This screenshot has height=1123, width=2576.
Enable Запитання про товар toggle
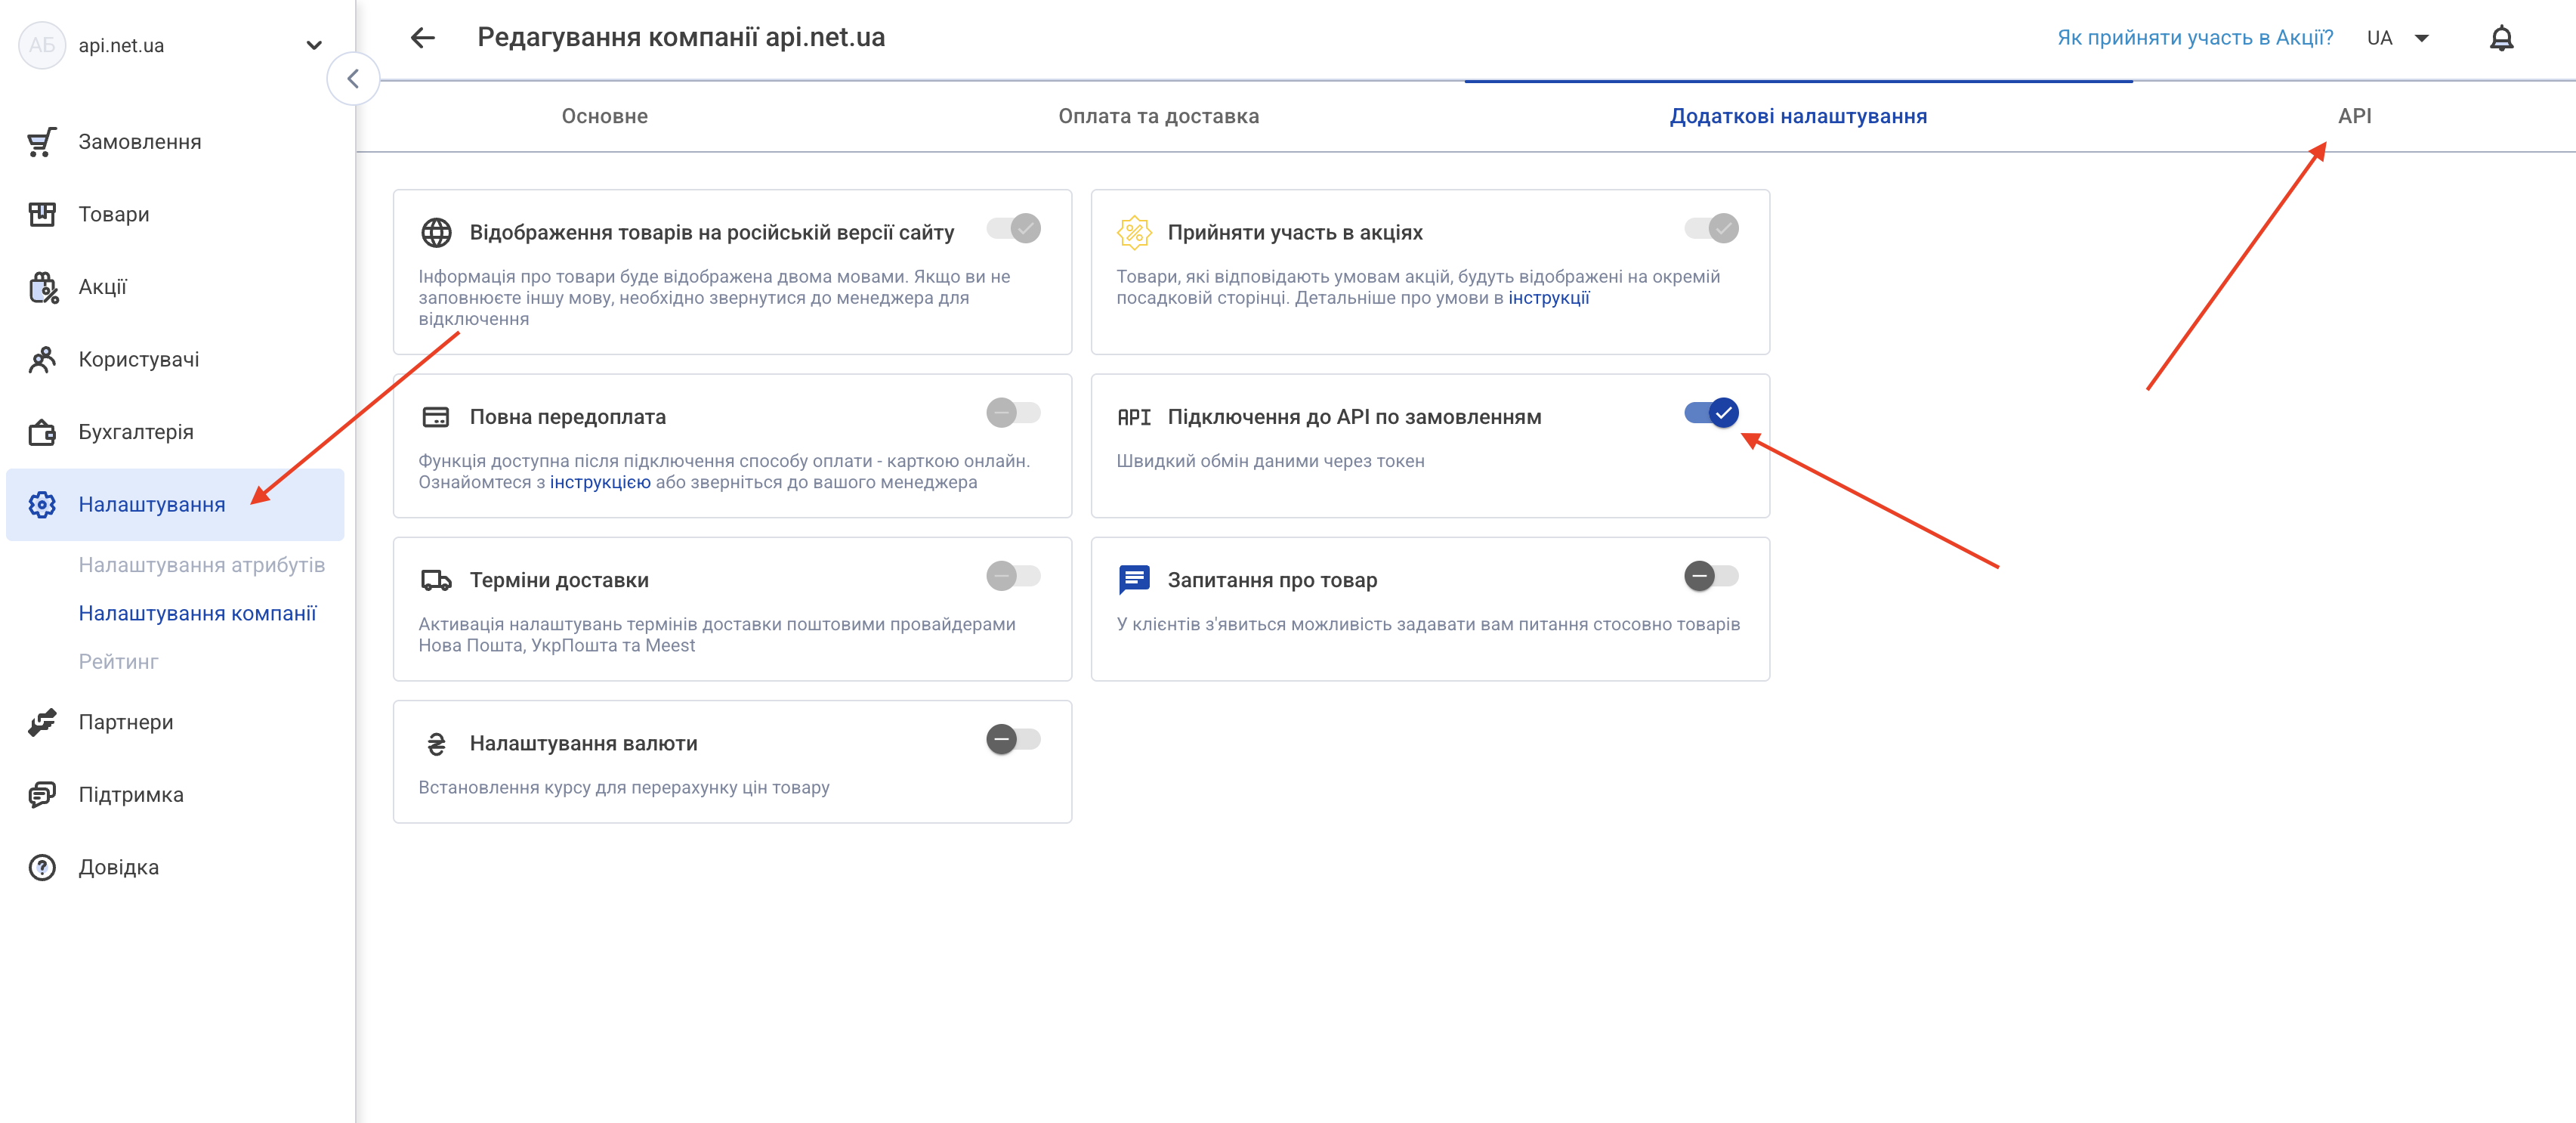click(1711, 576)
